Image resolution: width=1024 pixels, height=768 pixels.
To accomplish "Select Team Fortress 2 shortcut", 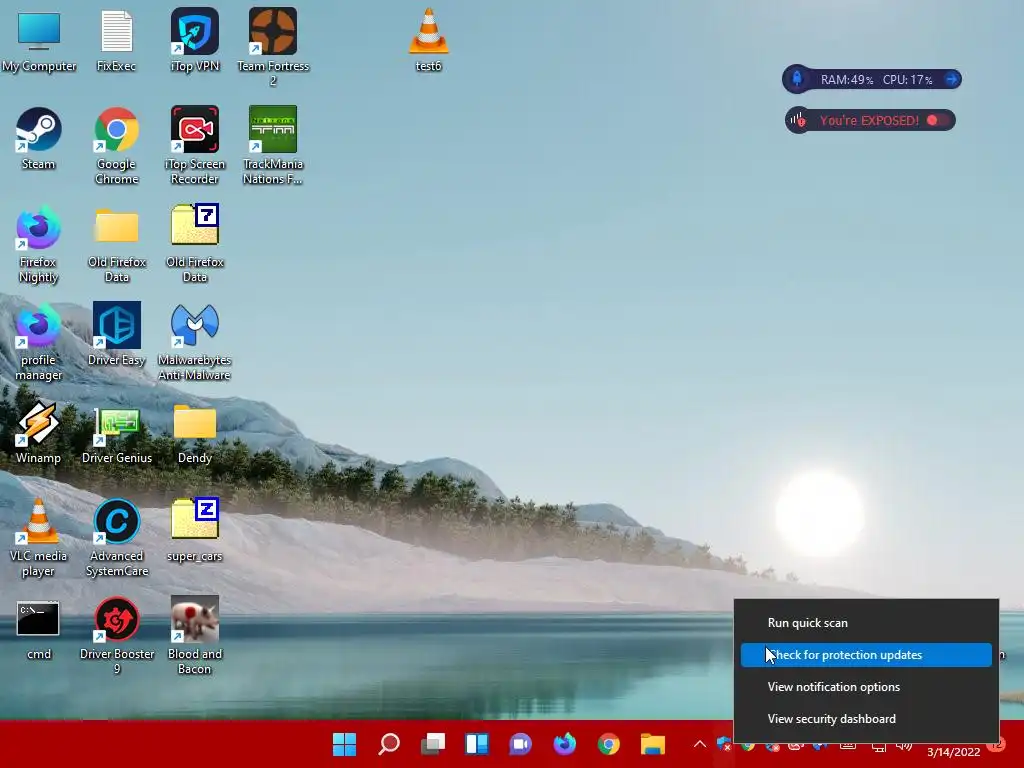I will (x=273, y=47).
